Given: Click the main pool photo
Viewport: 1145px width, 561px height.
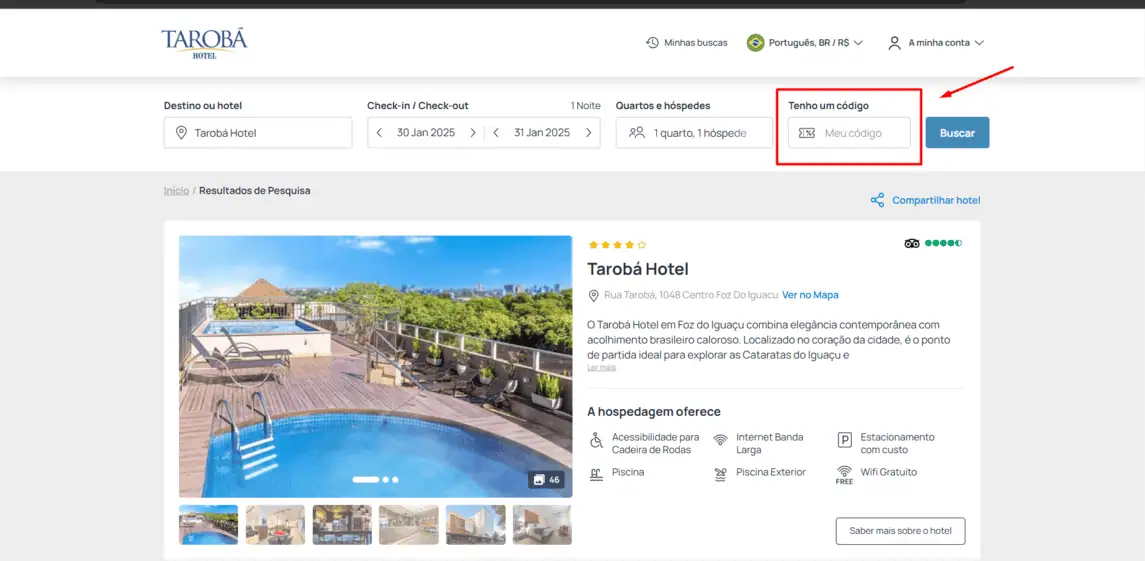Looking at the screenshot, I should pyautogui.click(x=375, y=366).
